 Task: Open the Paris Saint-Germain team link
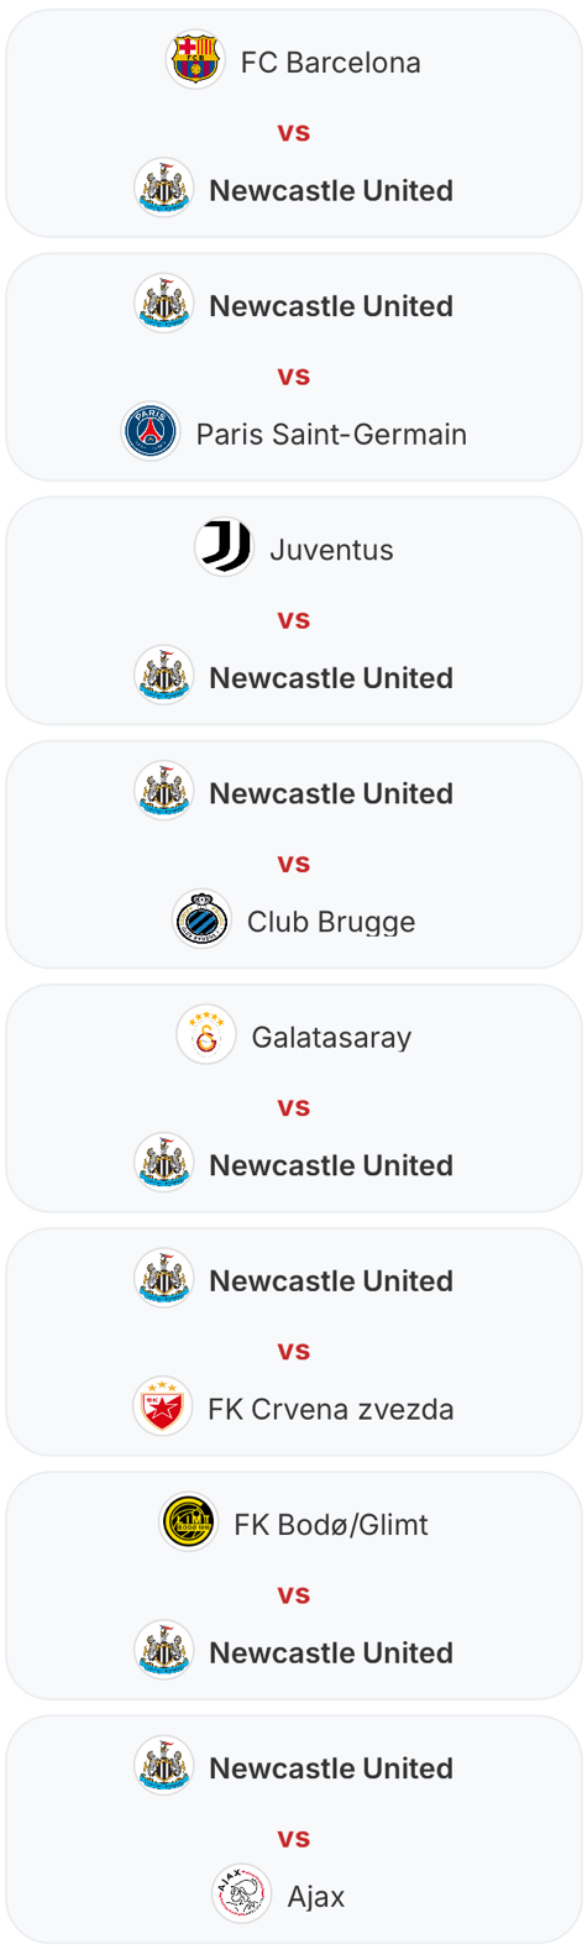331,434
